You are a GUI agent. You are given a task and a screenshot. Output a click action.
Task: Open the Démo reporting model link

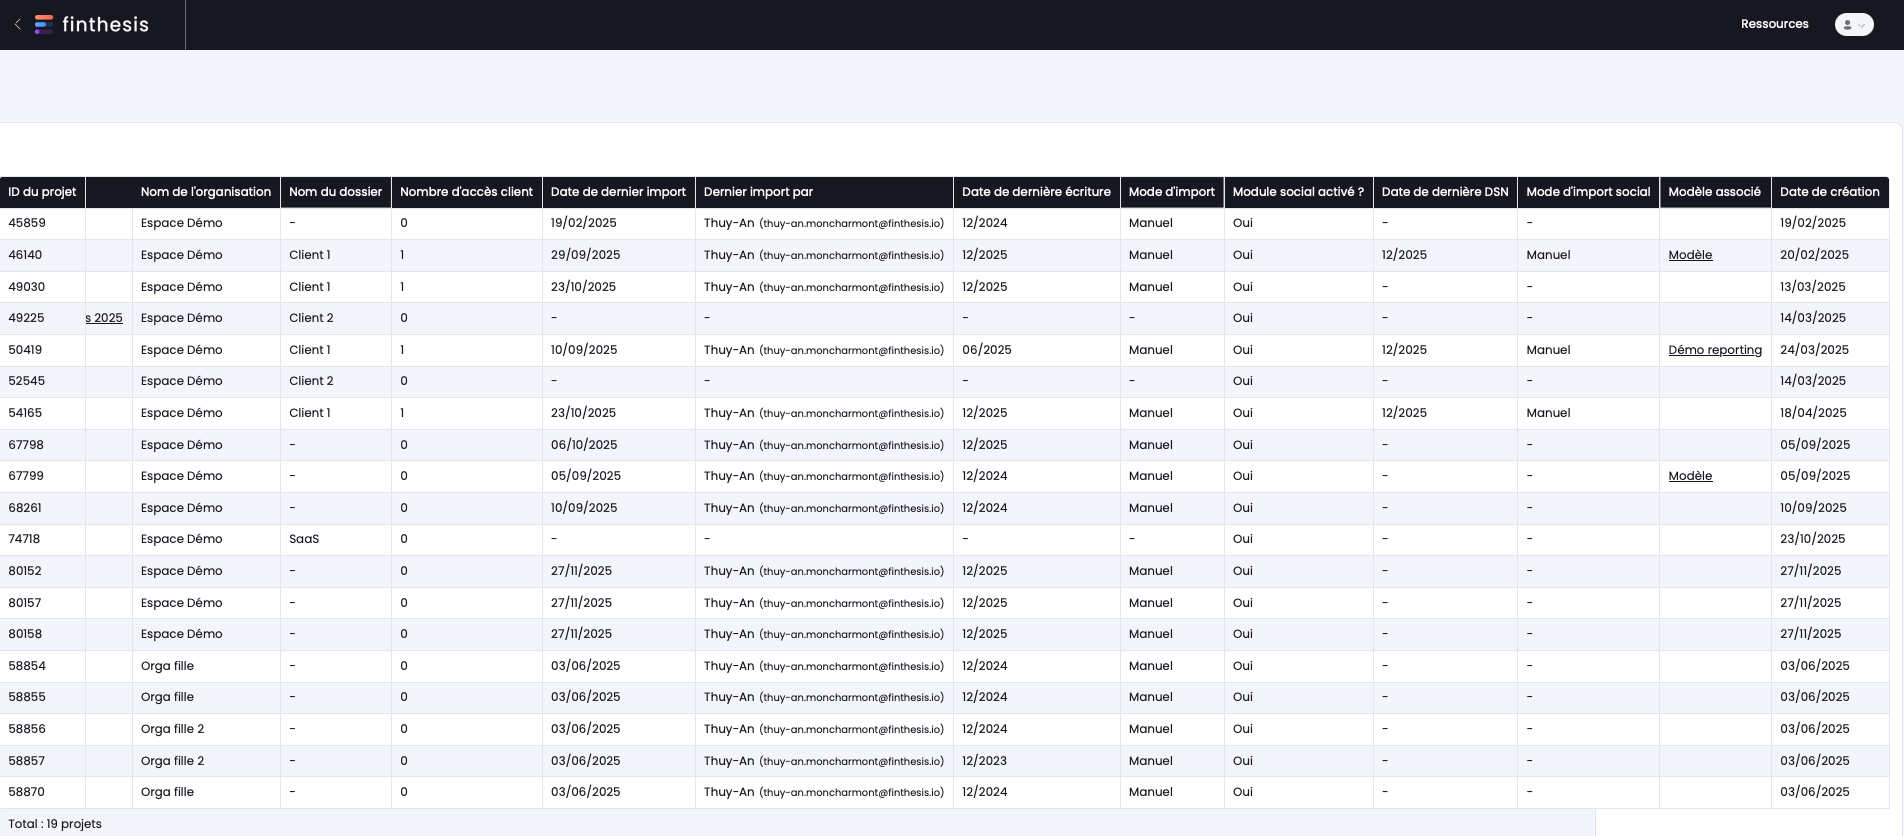[1715, 350]
